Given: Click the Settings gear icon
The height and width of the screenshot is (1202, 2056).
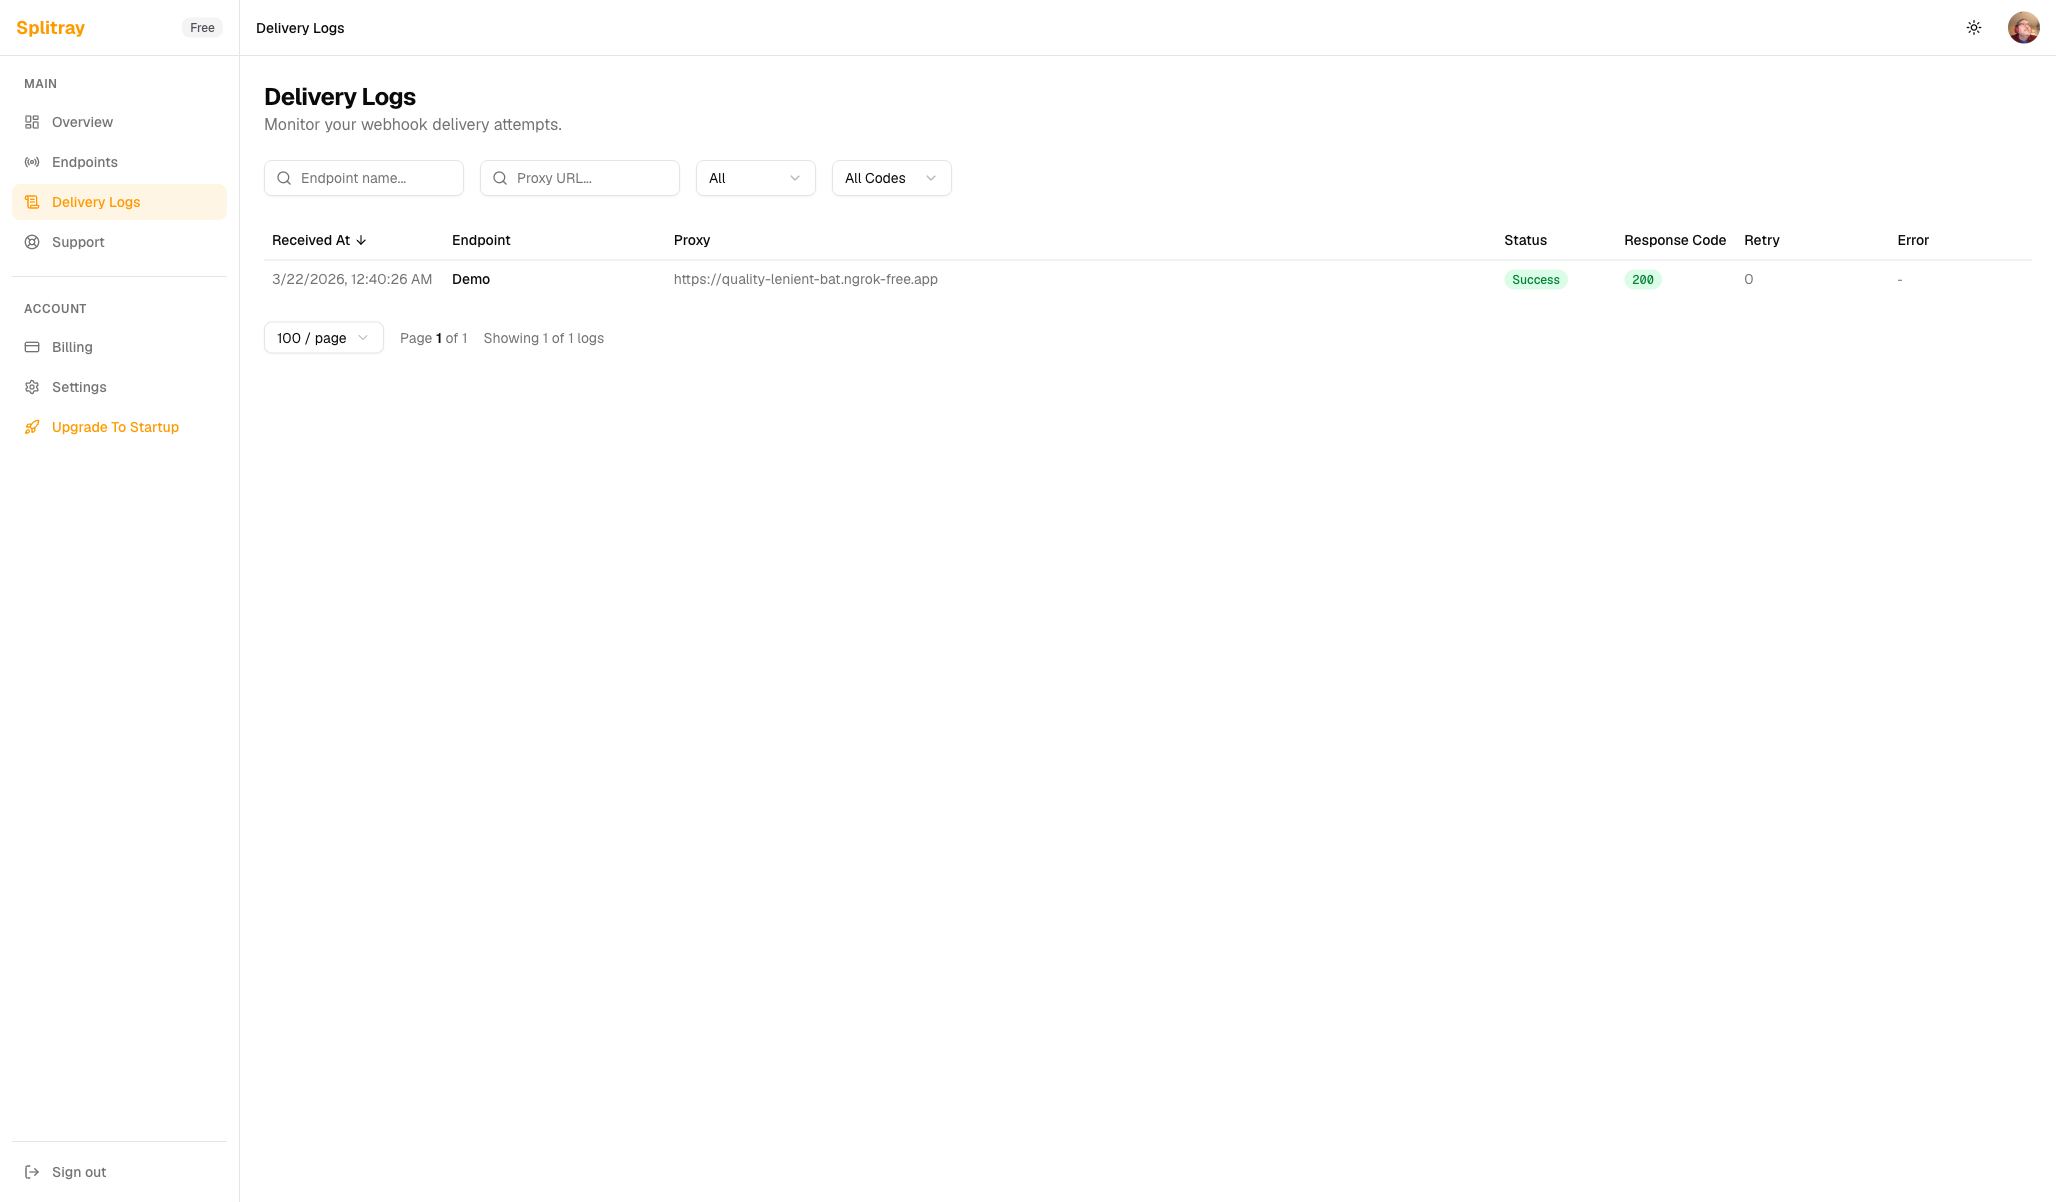Looking at the screenshot, I should pyautogui.click(x=32, y=387).
